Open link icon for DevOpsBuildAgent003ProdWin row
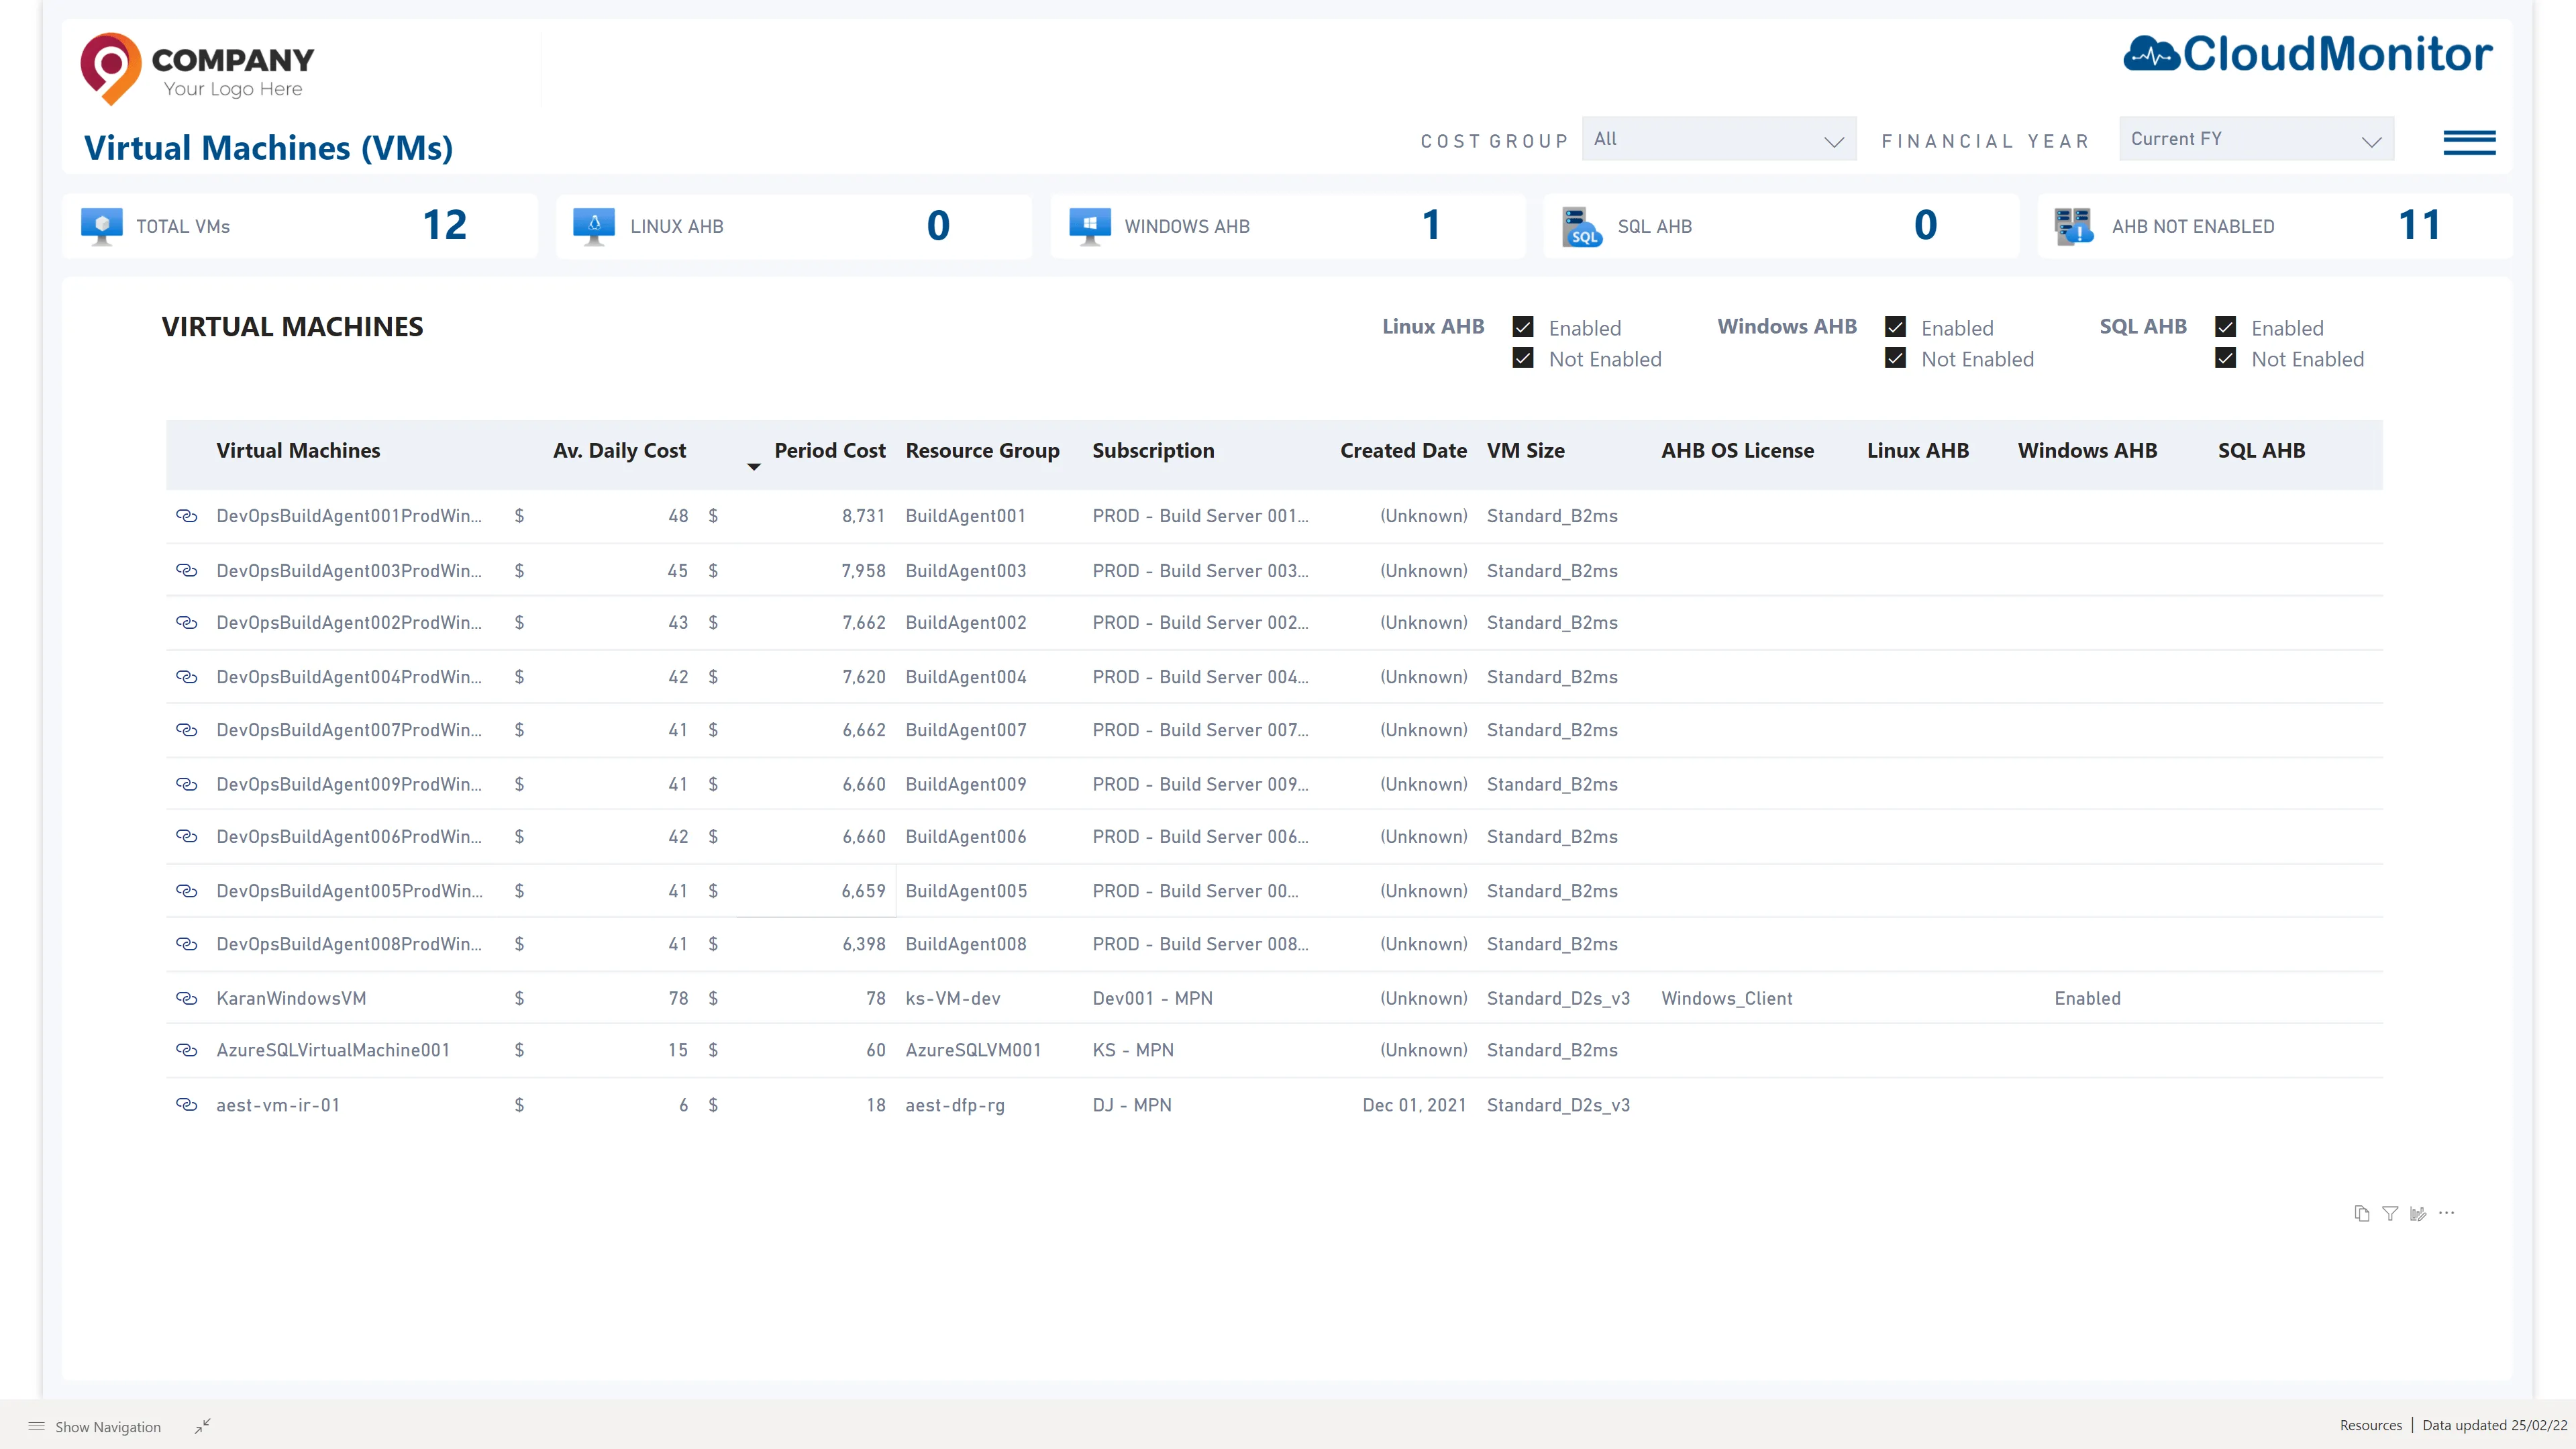2576x1449 pixels. 186,570
